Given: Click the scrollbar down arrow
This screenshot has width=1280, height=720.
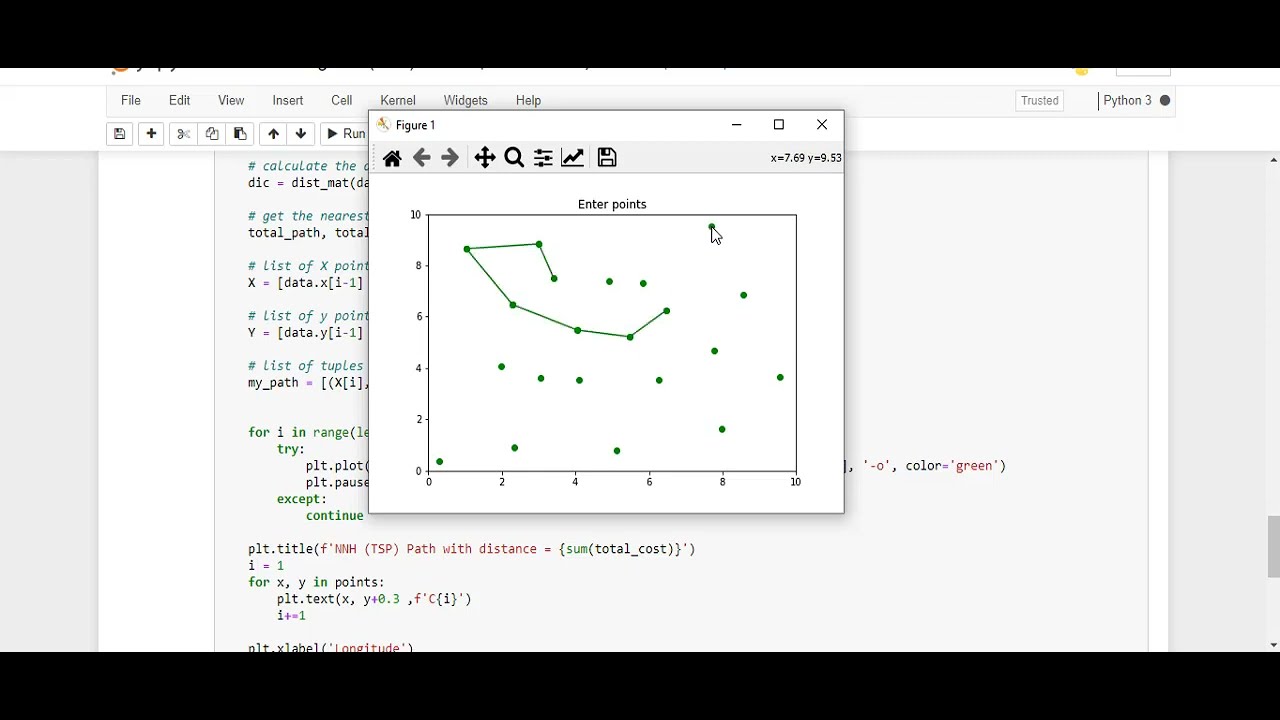Looking at the screenshot, I should [x=1273, y=645].
